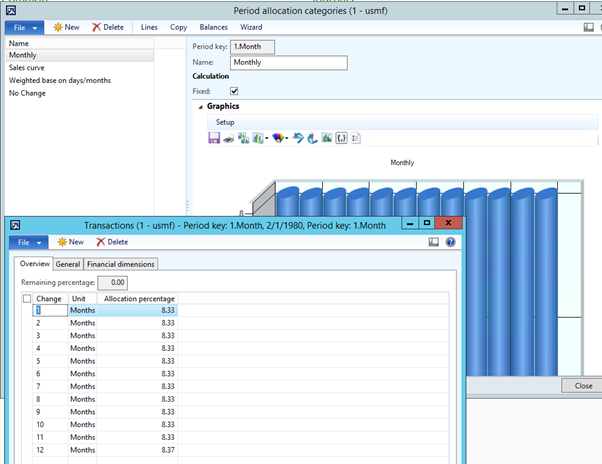
Task: Check the select-all checkbox in grid header
Action: coord(26,298)
